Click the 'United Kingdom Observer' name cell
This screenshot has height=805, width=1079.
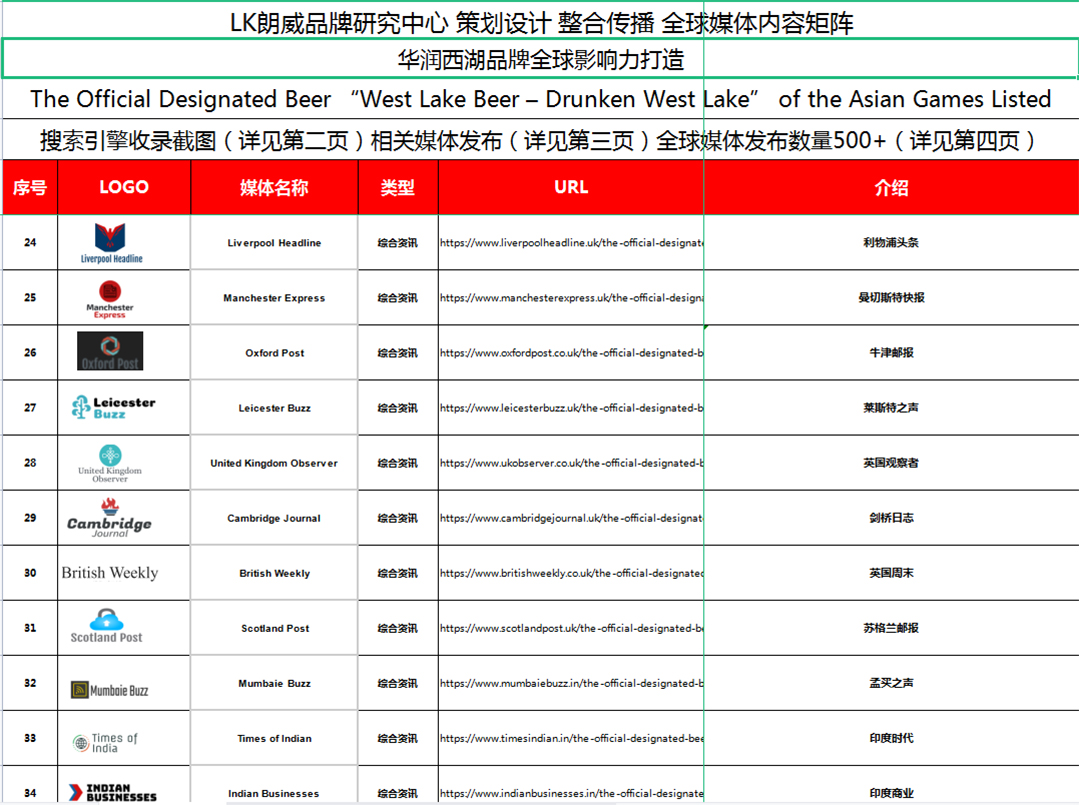pos(274,463)
